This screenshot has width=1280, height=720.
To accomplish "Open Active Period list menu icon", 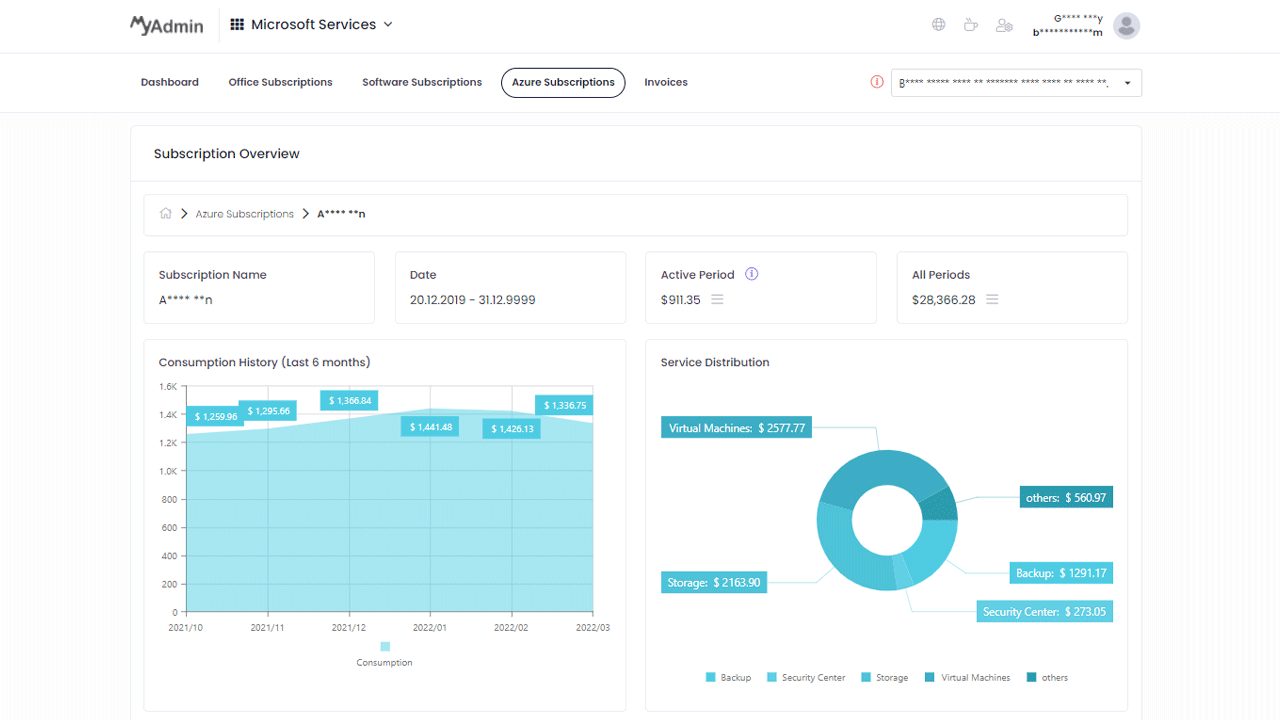I will point(717,299).
